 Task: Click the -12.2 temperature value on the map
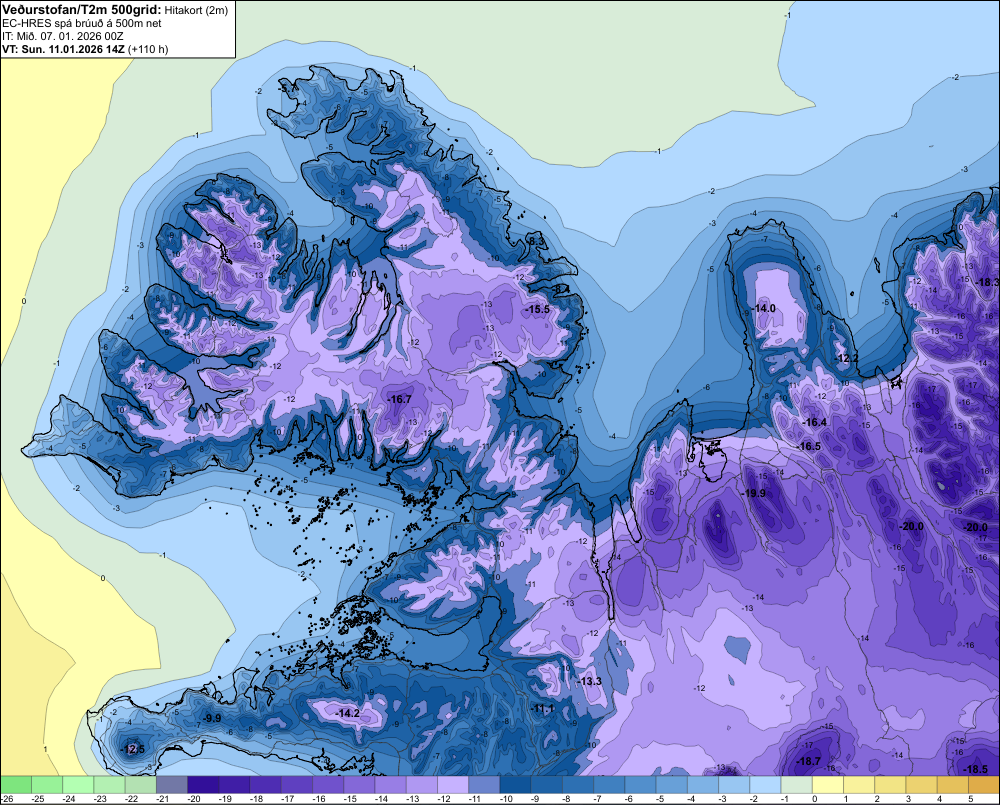click(846, 358)
